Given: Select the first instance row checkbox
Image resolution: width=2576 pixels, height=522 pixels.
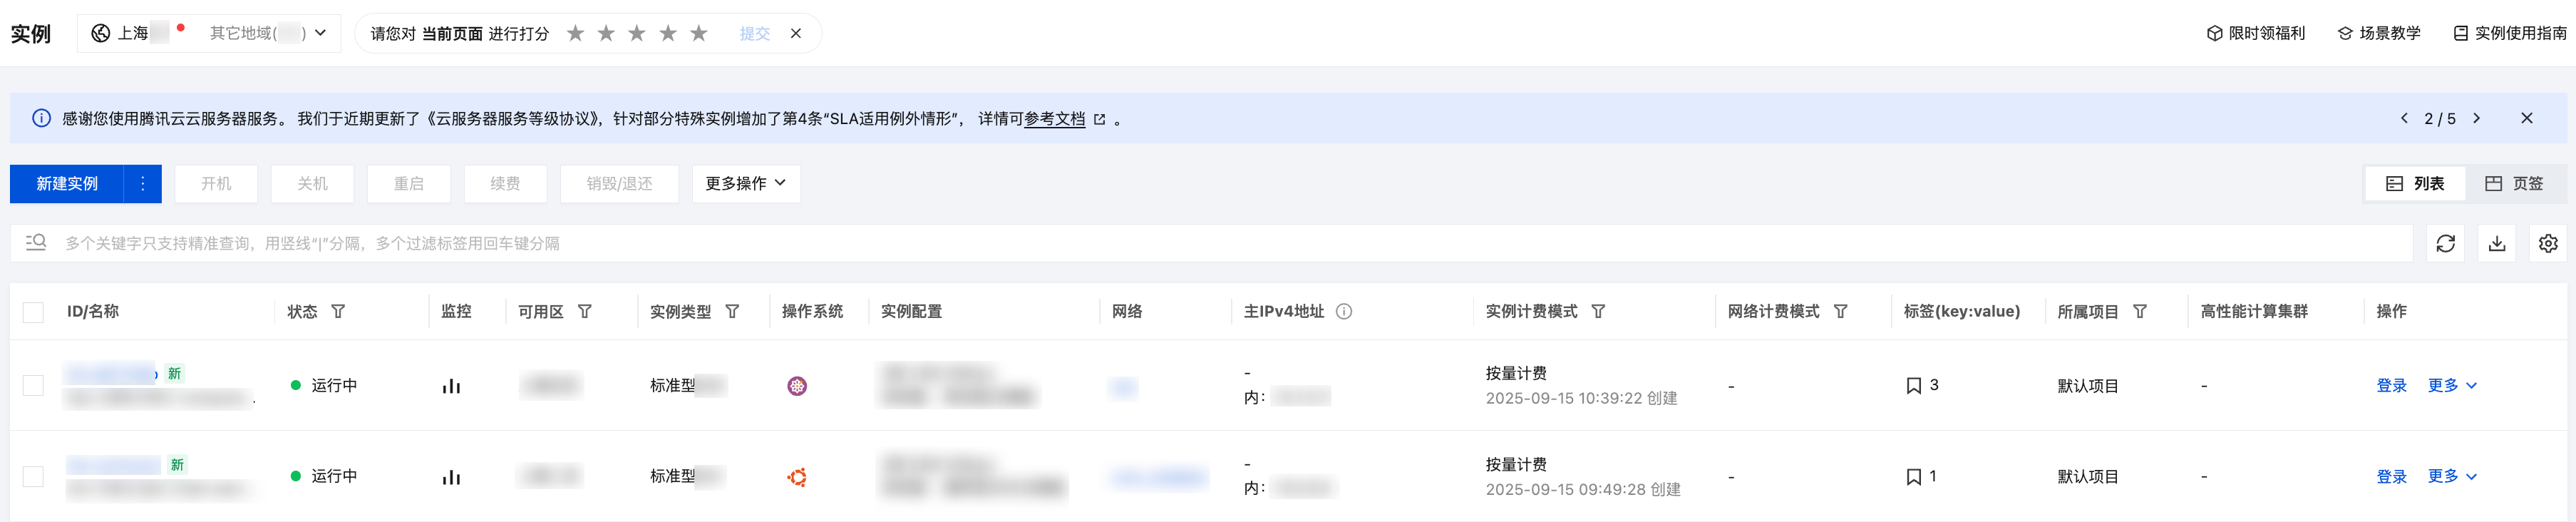Looking at the screenshot, I should (x=33, y=386).
